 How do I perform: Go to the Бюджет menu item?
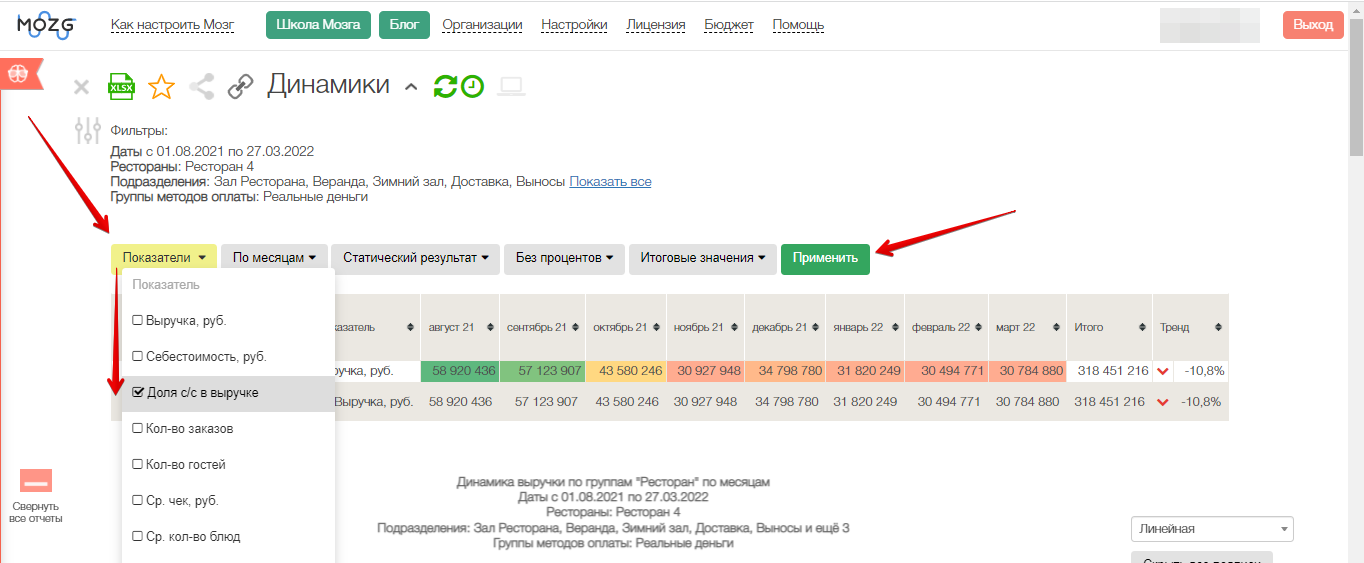click(x=729, y=25)
